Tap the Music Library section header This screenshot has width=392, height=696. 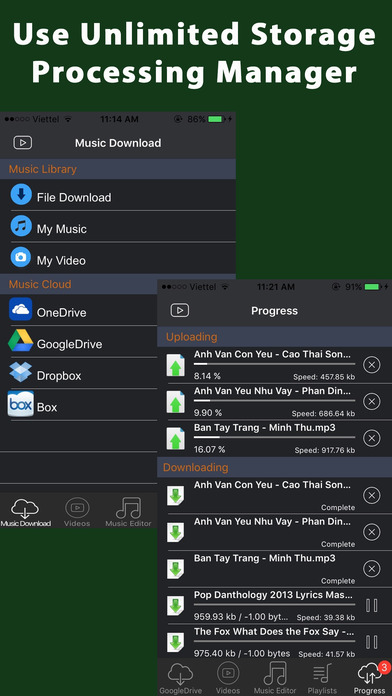click(118, 169)
